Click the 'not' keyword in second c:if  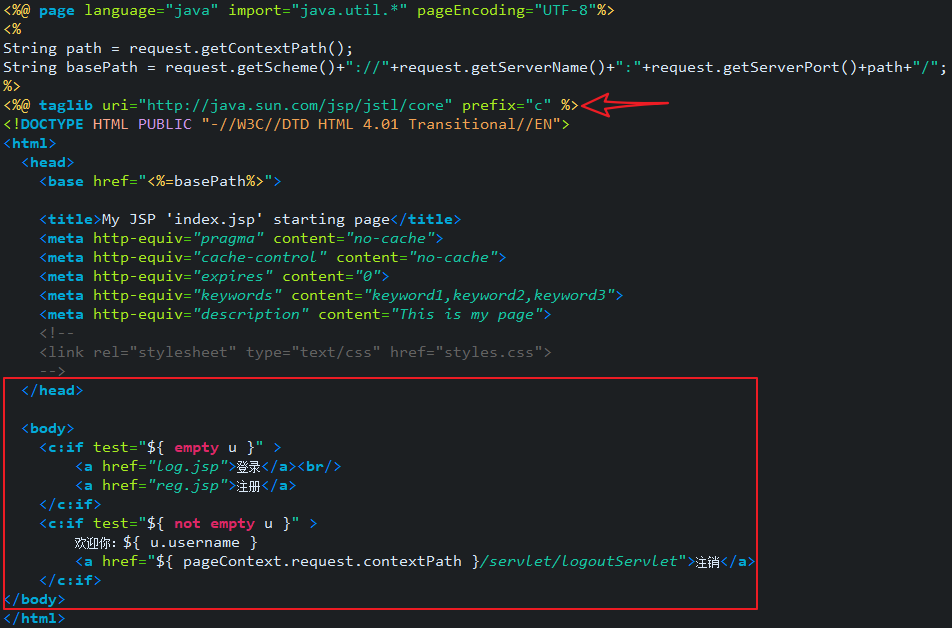(187, 523)
